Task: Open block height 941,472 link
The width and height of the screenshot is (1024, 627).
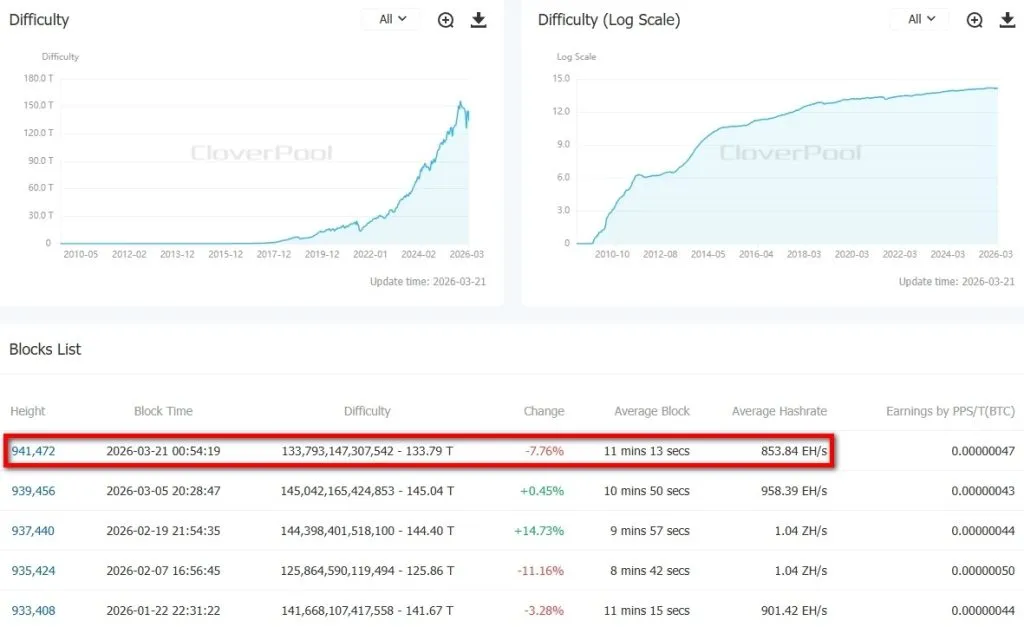Action: (33, 451)
